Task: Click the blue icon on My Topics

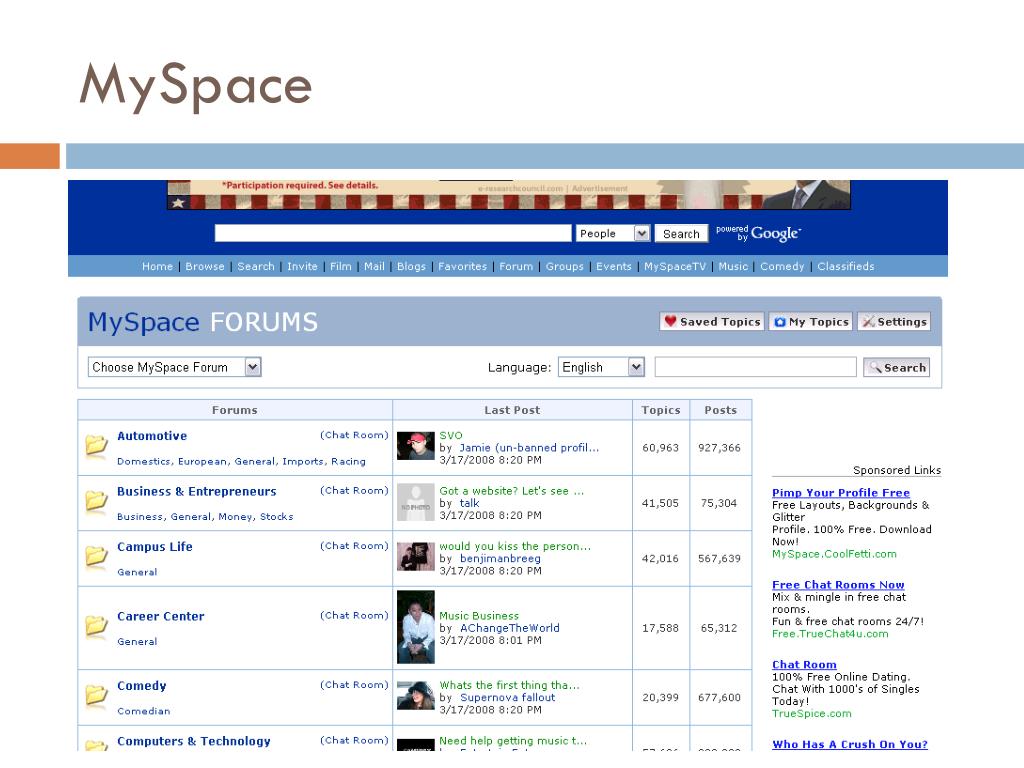Action: click(780, 321)
